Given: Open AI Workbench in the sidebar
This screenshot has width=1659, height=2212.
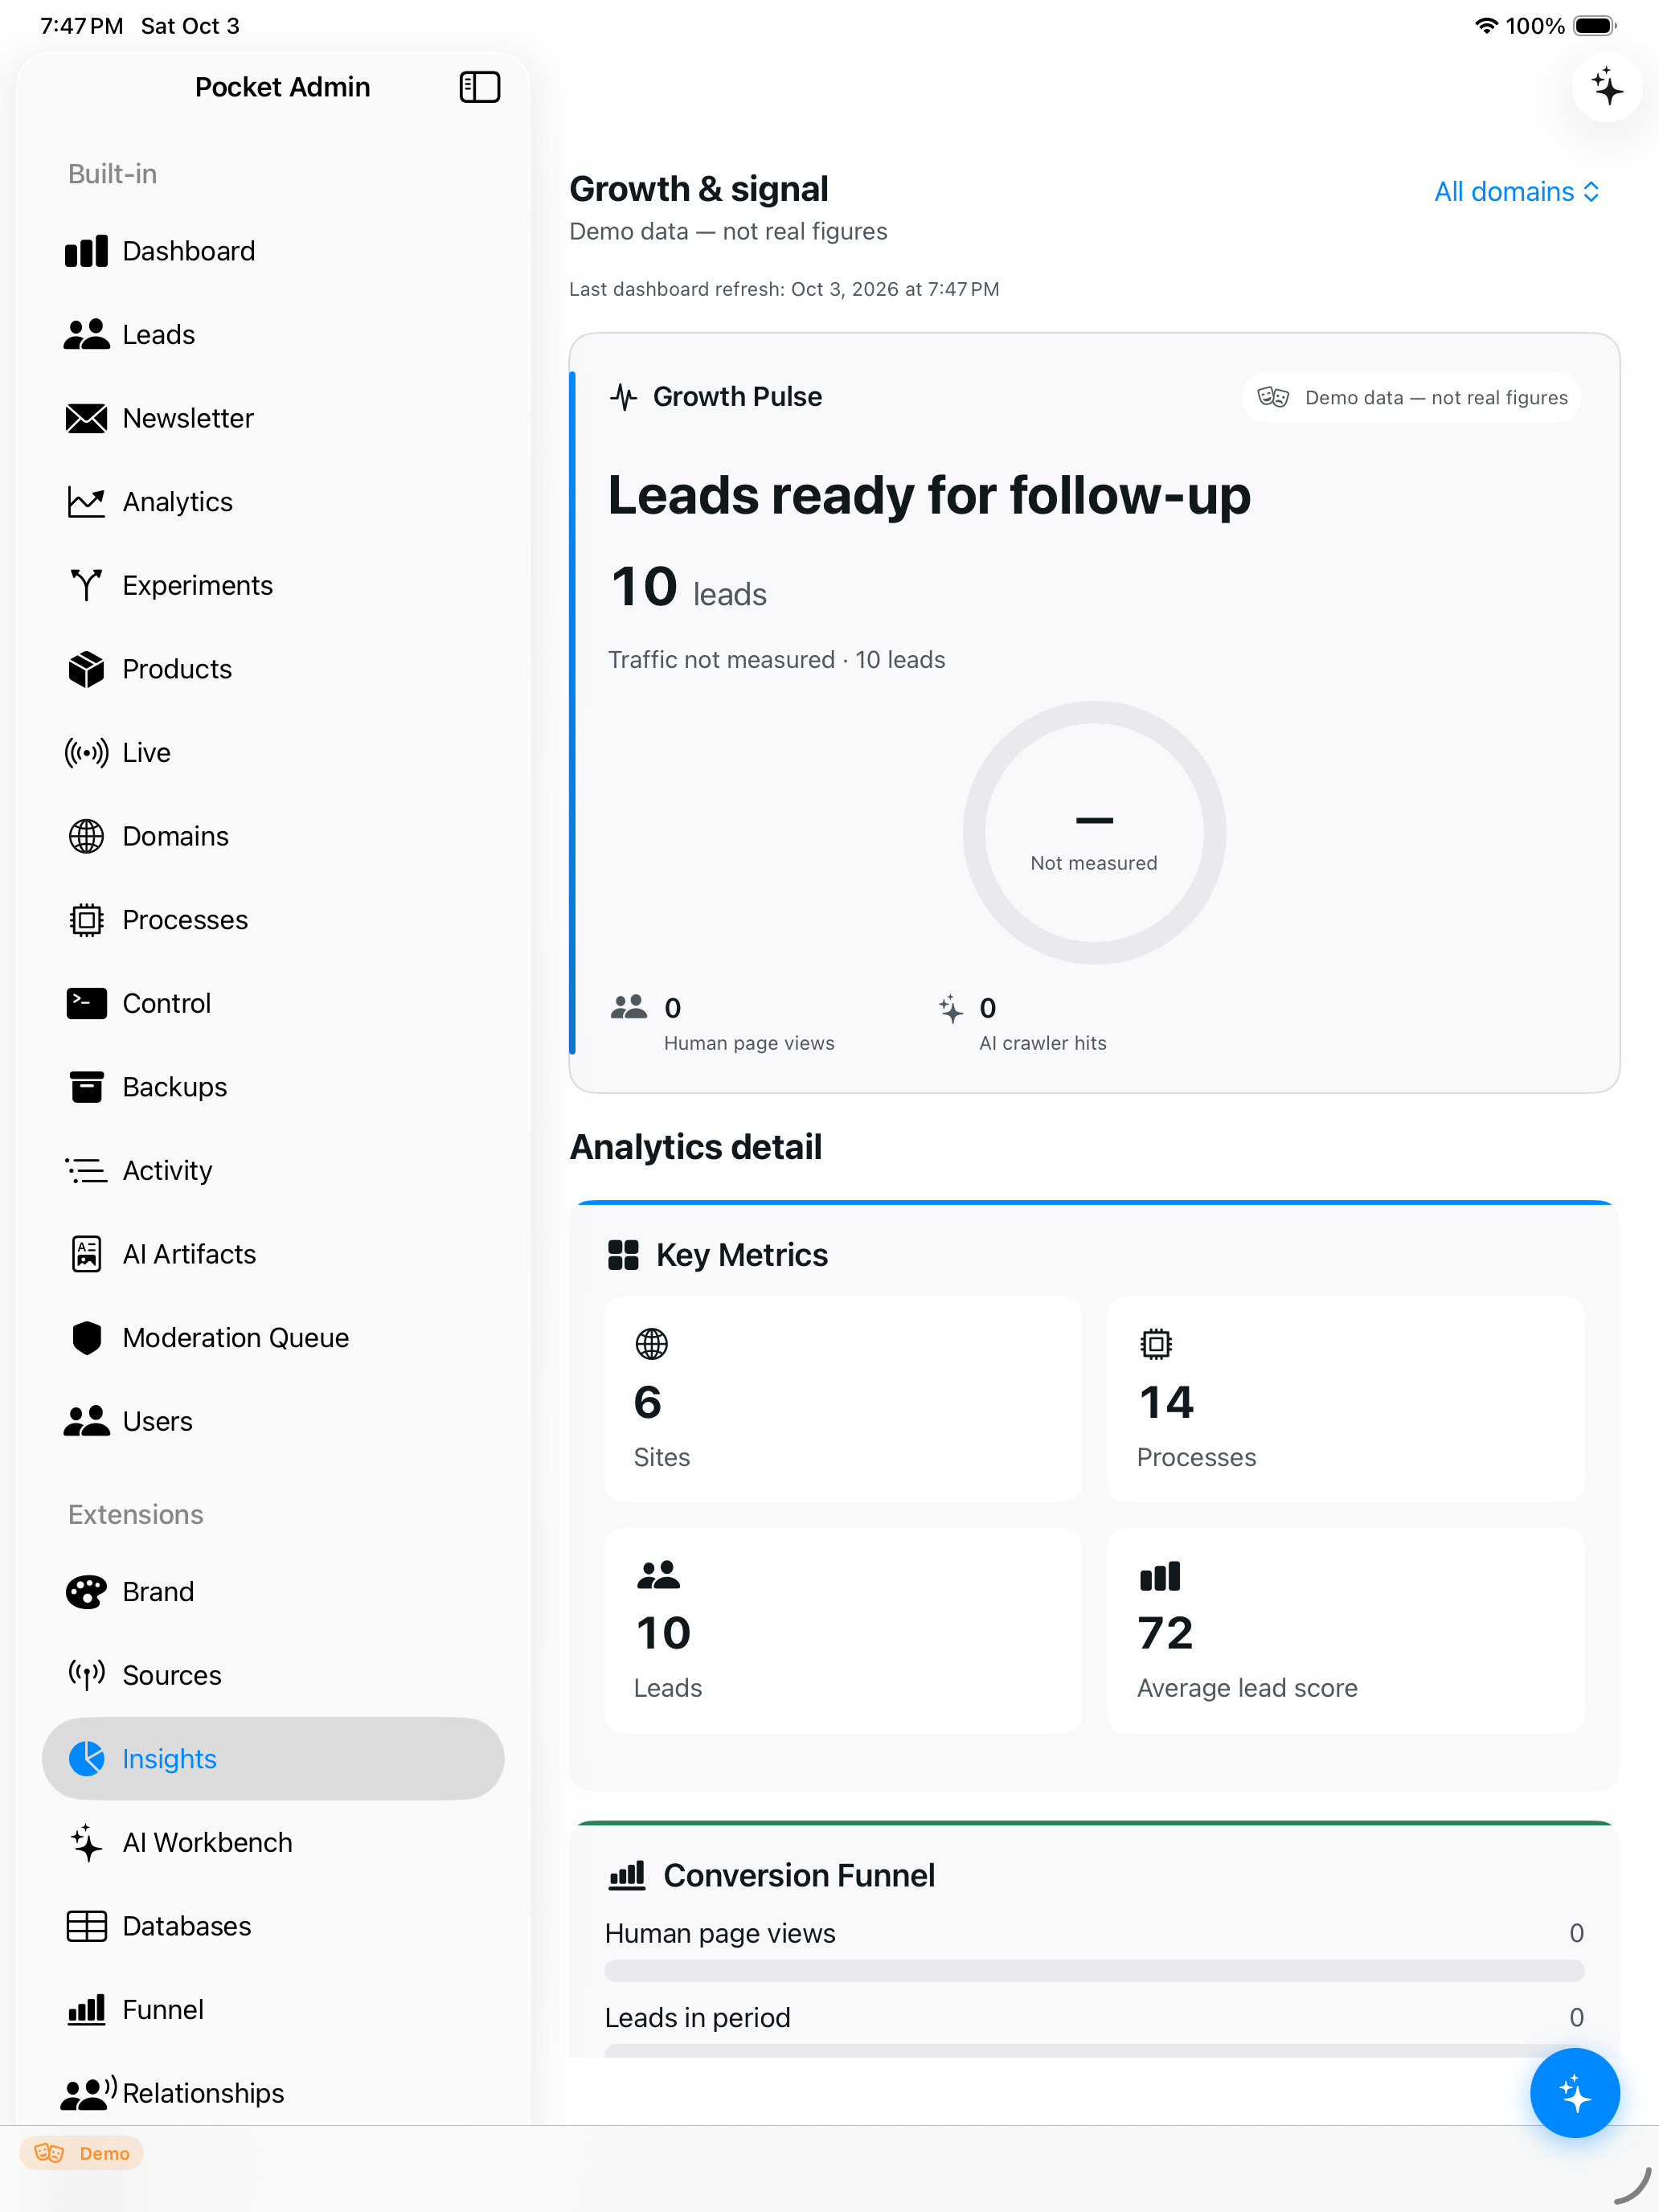Looking at the screenshot, I should 272,1843.
